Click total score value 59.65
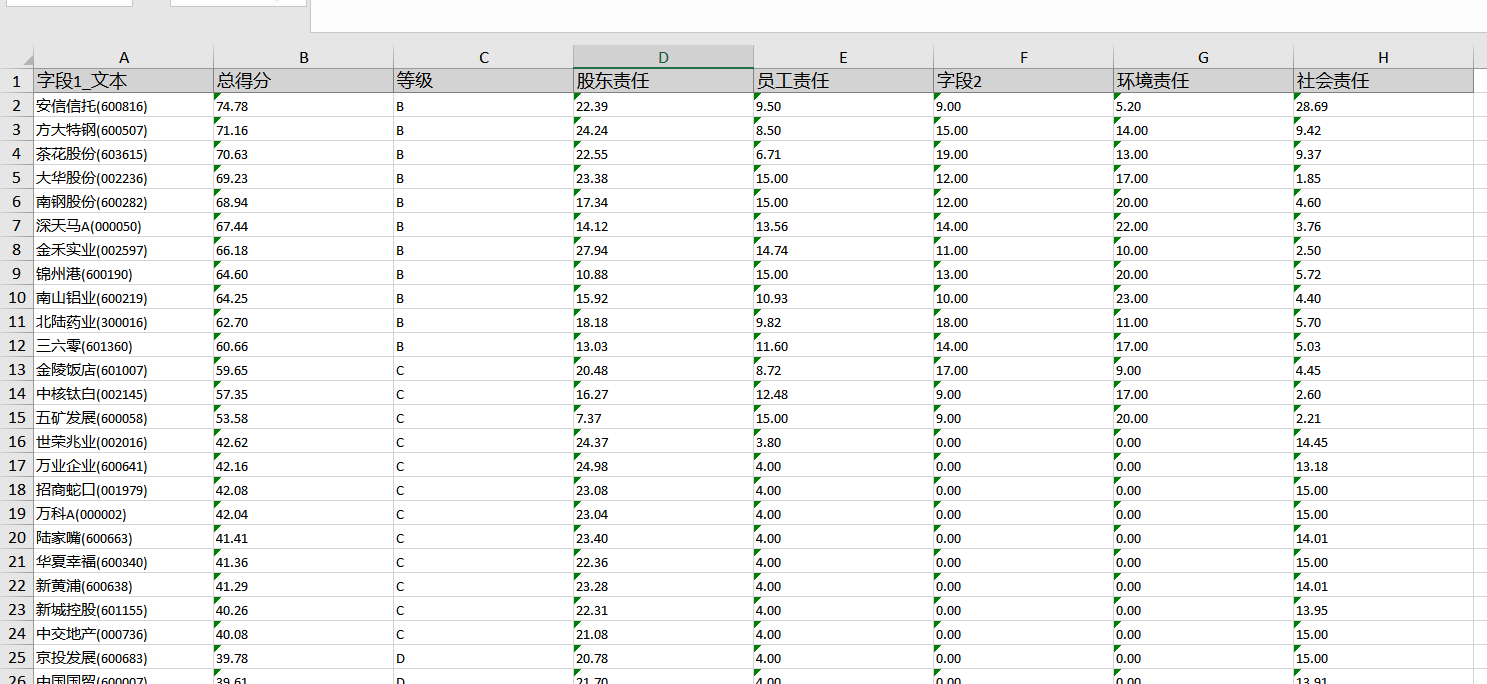Viewport: 1487px width, 684px height. point(304,369)
